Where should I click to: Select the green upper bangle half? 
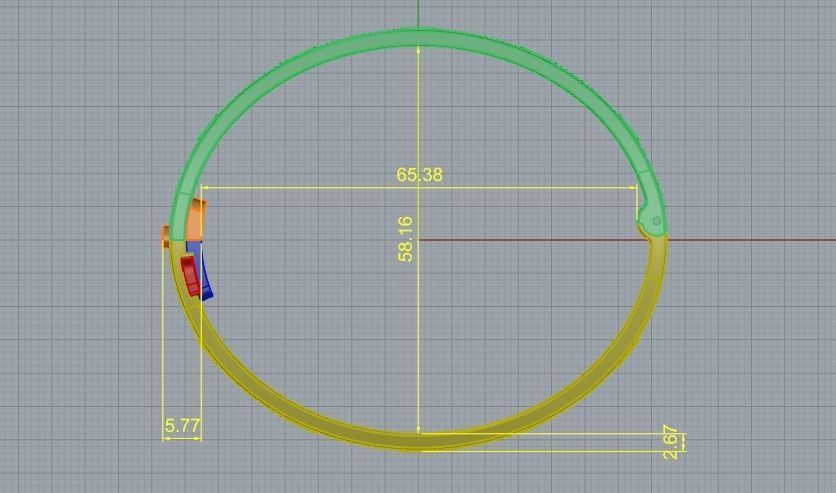click(x=419, y=38)
